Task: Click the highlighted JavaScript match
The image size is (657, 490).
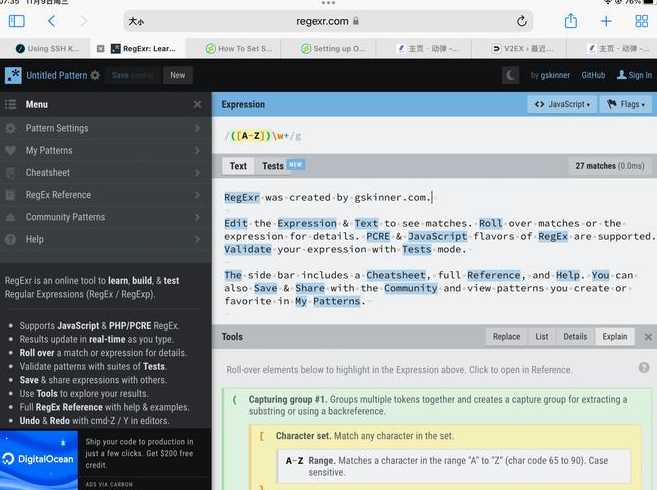Action: (437, 236)
